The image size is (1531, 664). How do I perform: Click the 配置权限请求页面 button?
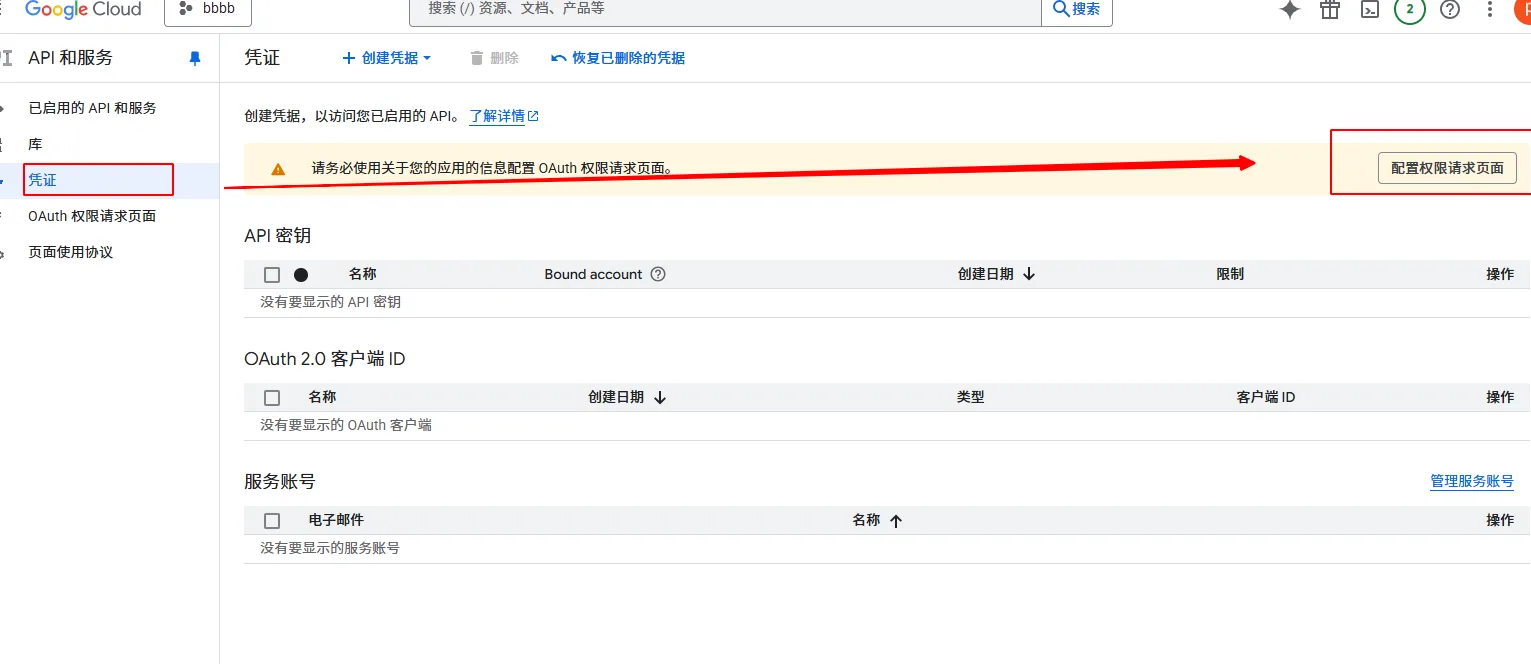pyautogui.click(x=1447, y=168)
